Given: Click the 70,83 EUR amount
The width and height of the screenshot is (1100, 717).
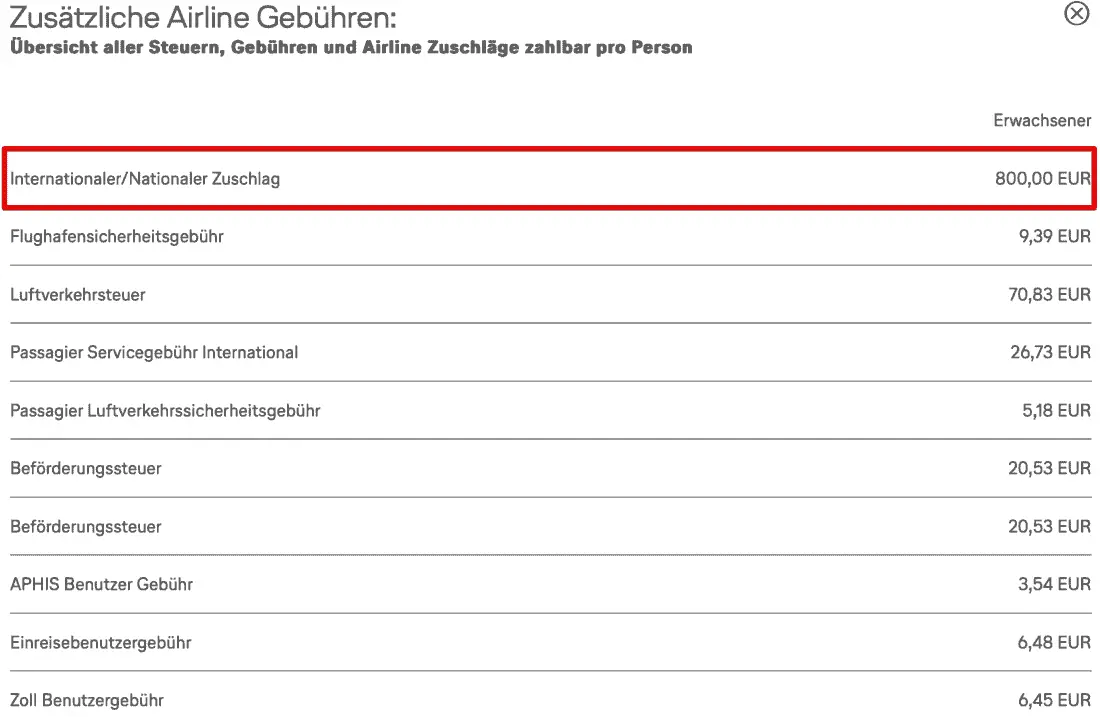Looking at the screenshot, I should point(1050,295).
